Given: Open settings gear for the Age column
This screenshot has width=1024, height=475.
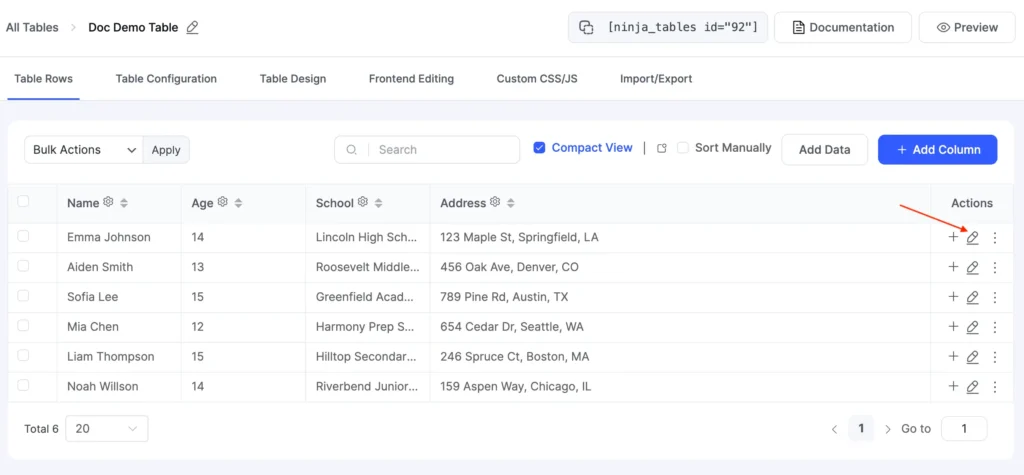Looking at the screenshot, I should [223, 202].
